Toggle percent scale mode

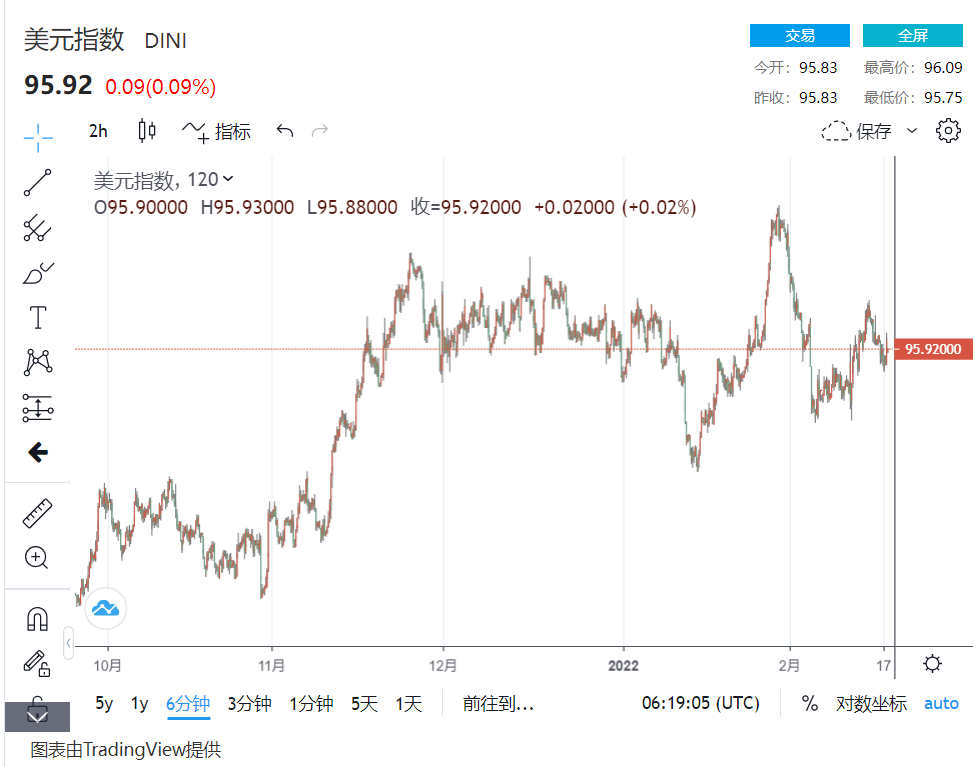(x=809, y=703)
